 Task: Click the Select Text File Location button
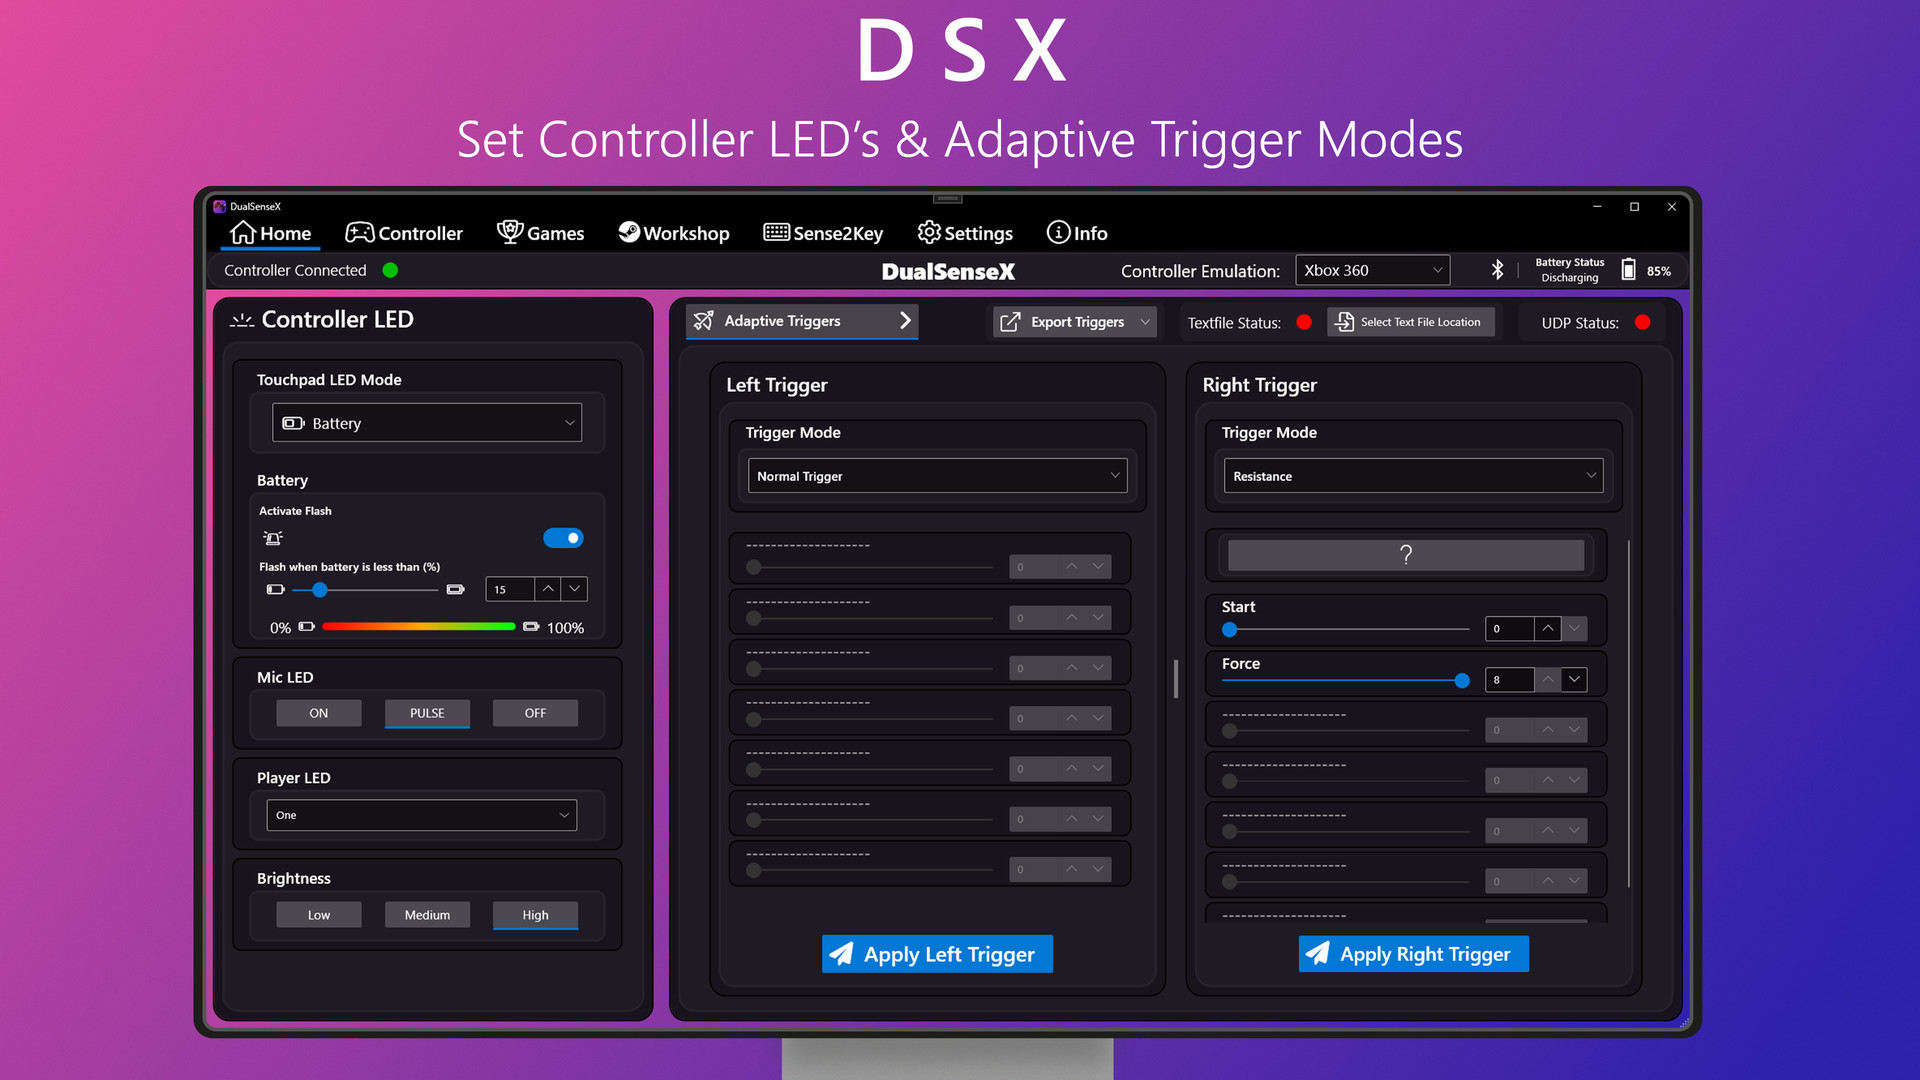tap(1410, 322)
